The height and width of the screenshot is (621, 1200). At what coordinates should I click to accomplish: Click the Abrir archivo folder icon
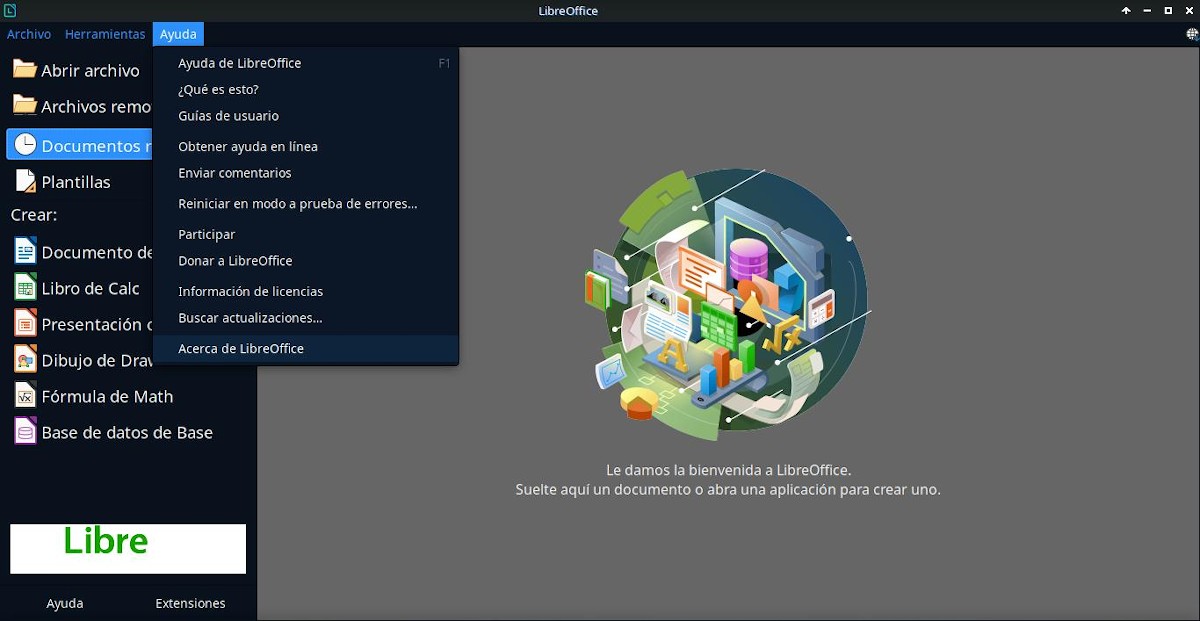(24, 70)
